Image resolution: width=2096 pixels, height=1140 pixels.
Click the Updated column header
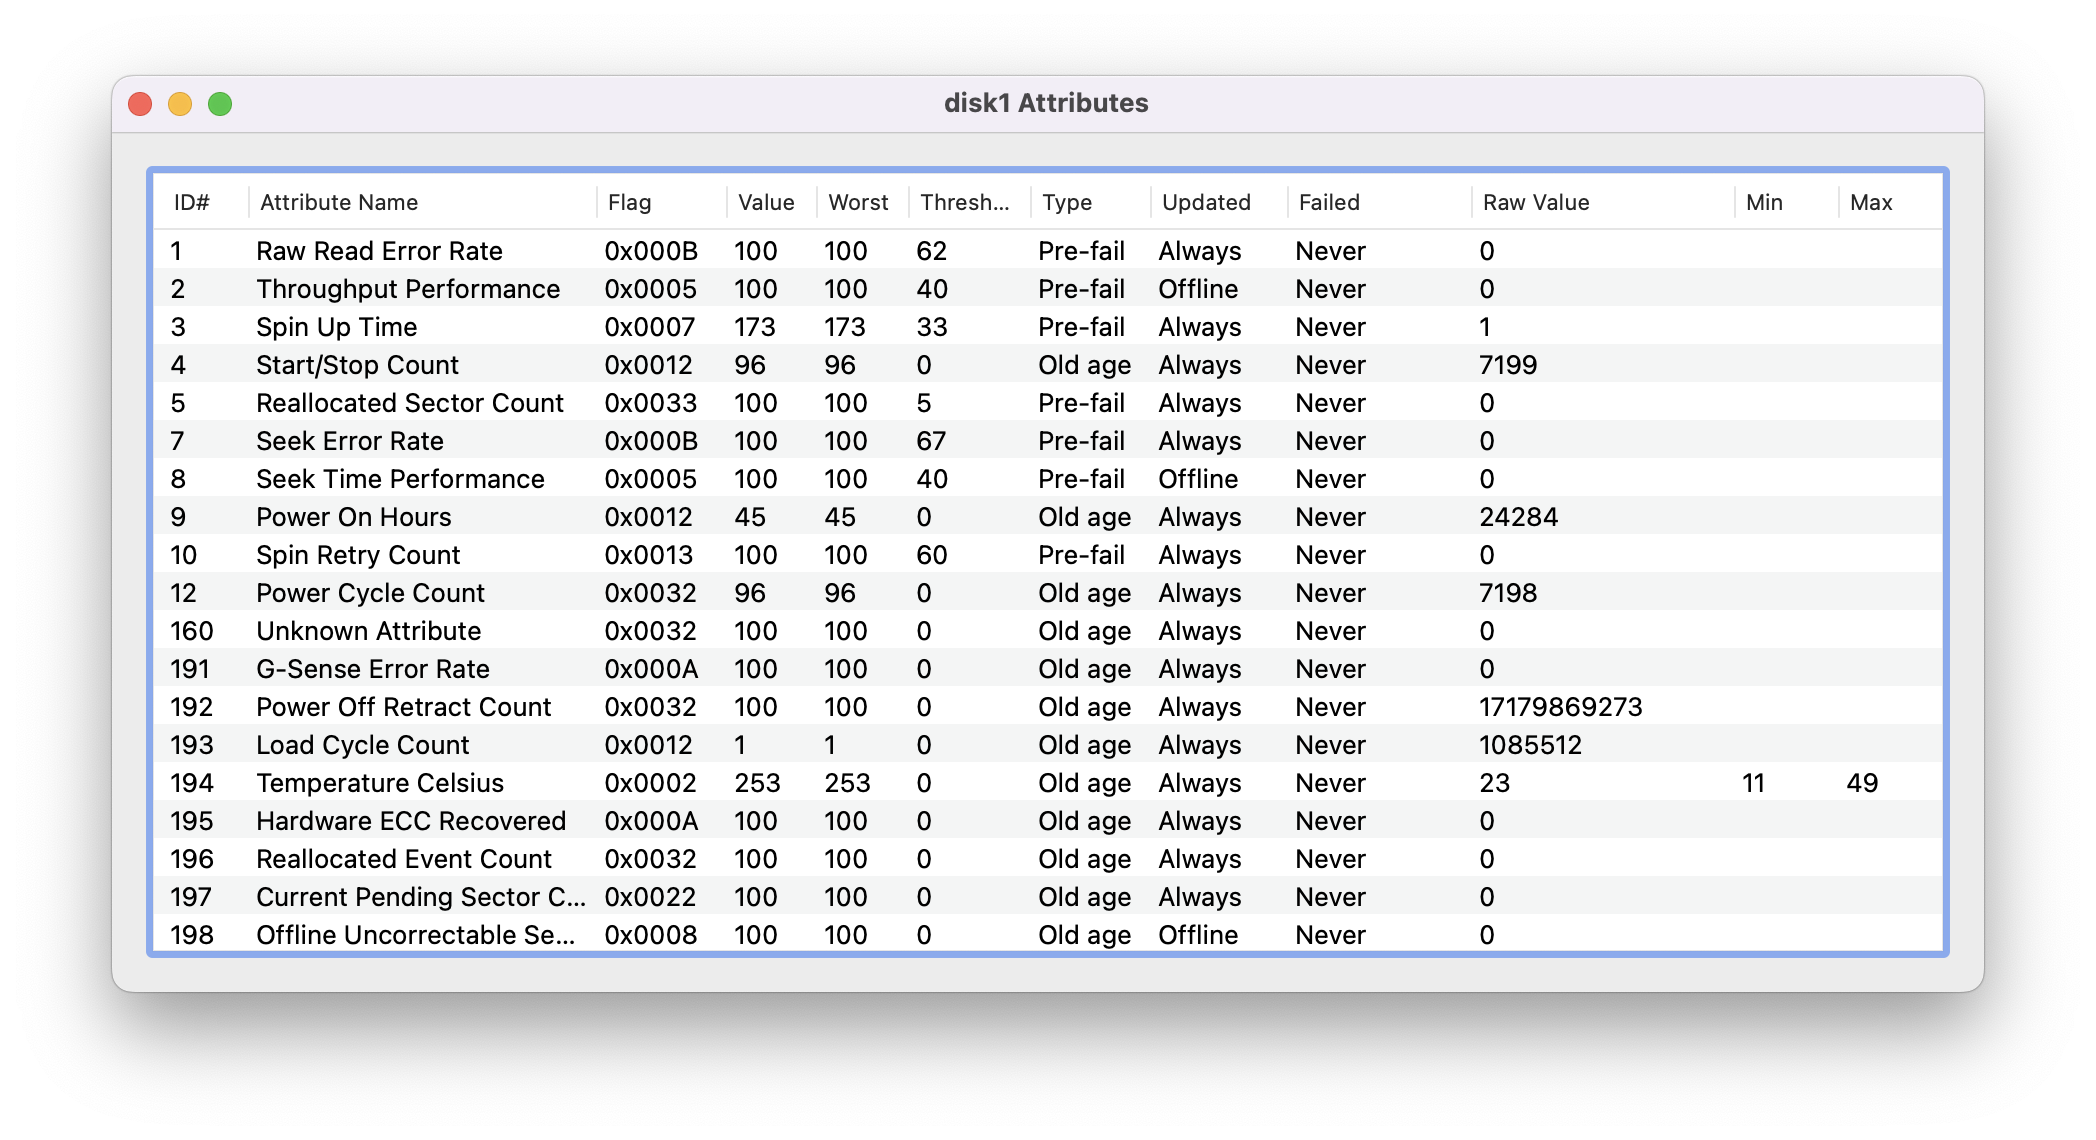pos(1205,203)
